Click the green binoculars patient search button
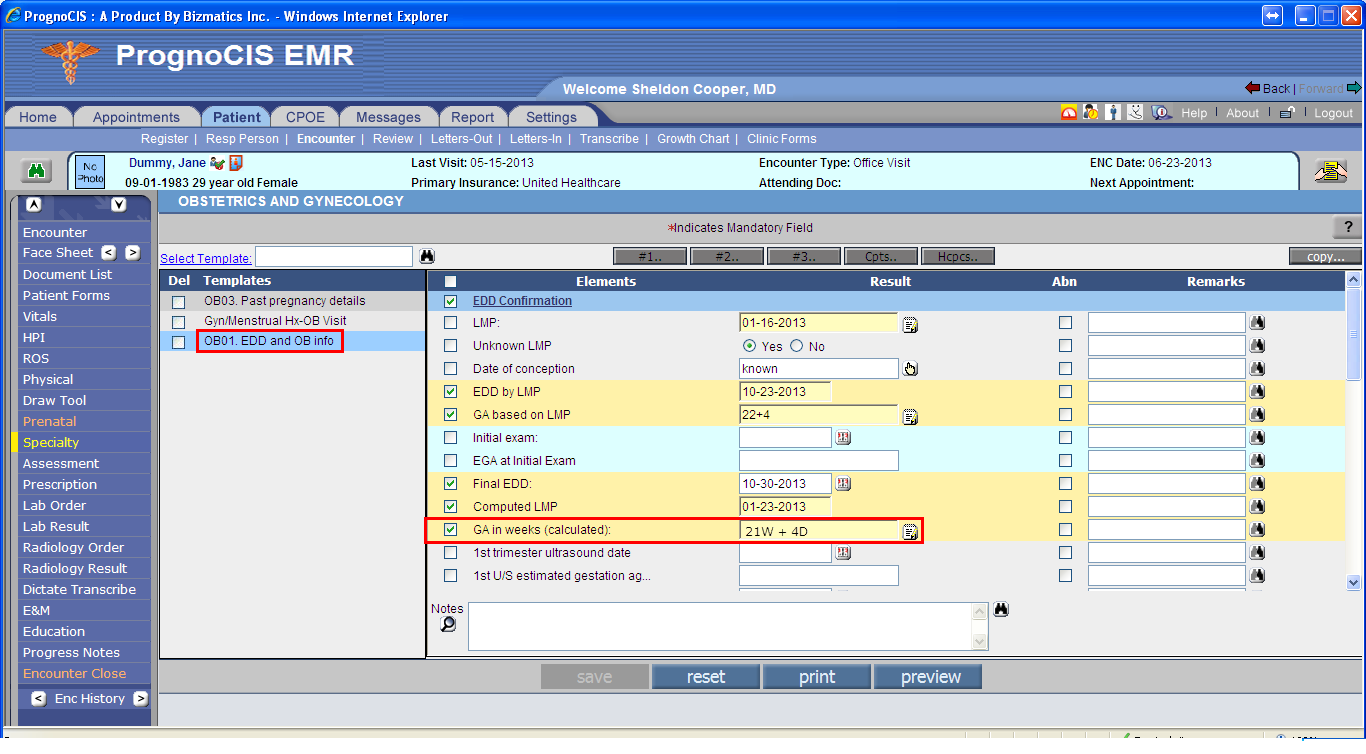The width and height of the screenshot is (1366, 754). pos(37,172)
